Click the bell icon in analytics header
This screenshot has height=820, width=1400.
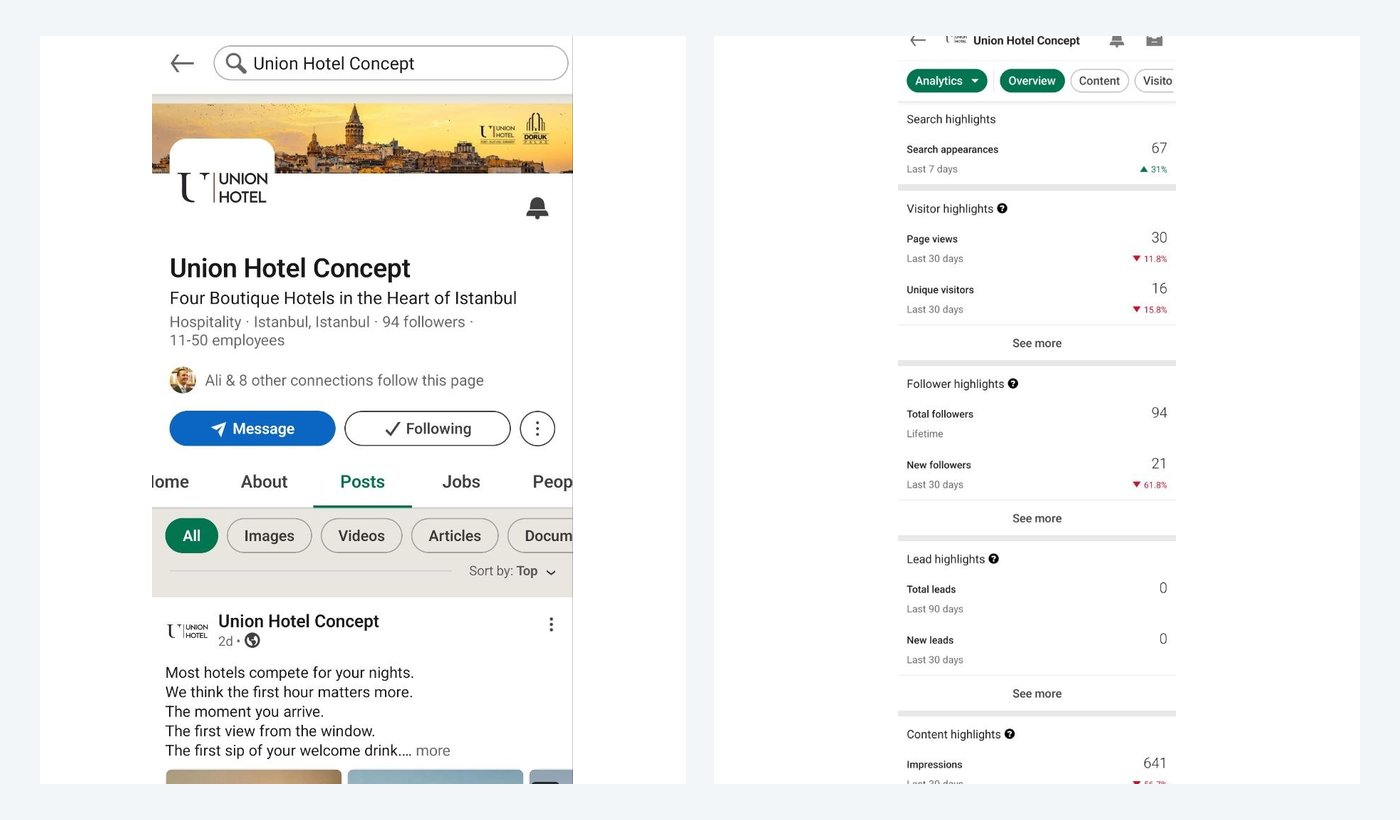[x=1117, y=41]
